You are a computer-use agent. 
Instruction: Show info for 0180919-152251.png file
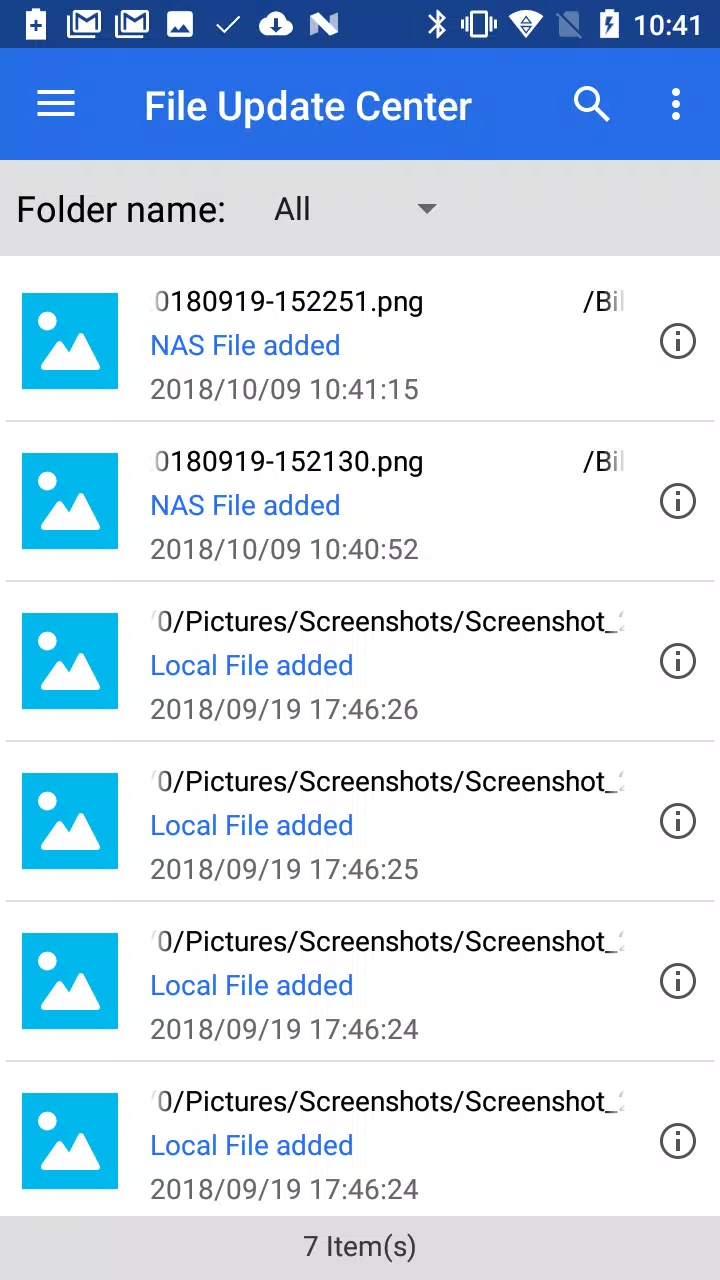click(x=678, y=341)
